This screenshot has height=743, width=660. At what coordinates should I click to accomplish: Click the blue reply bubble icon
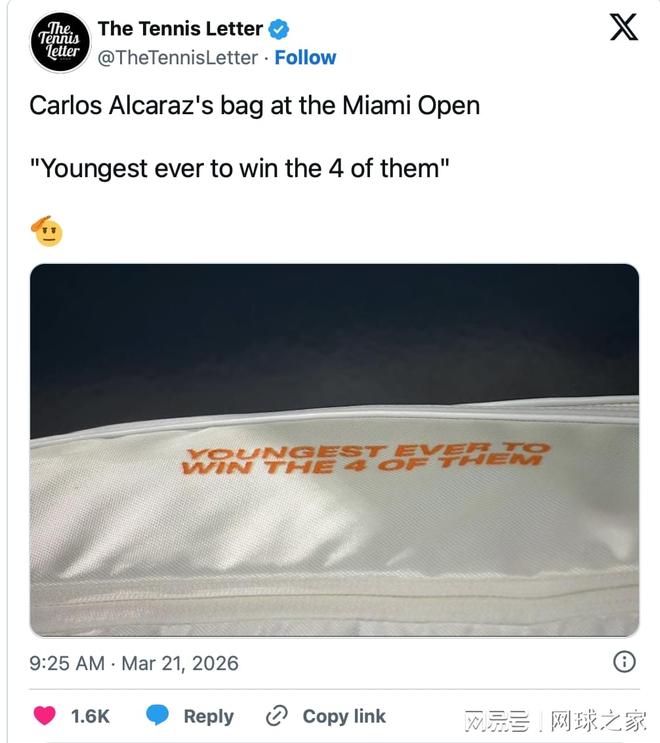[x=157, y=715]
